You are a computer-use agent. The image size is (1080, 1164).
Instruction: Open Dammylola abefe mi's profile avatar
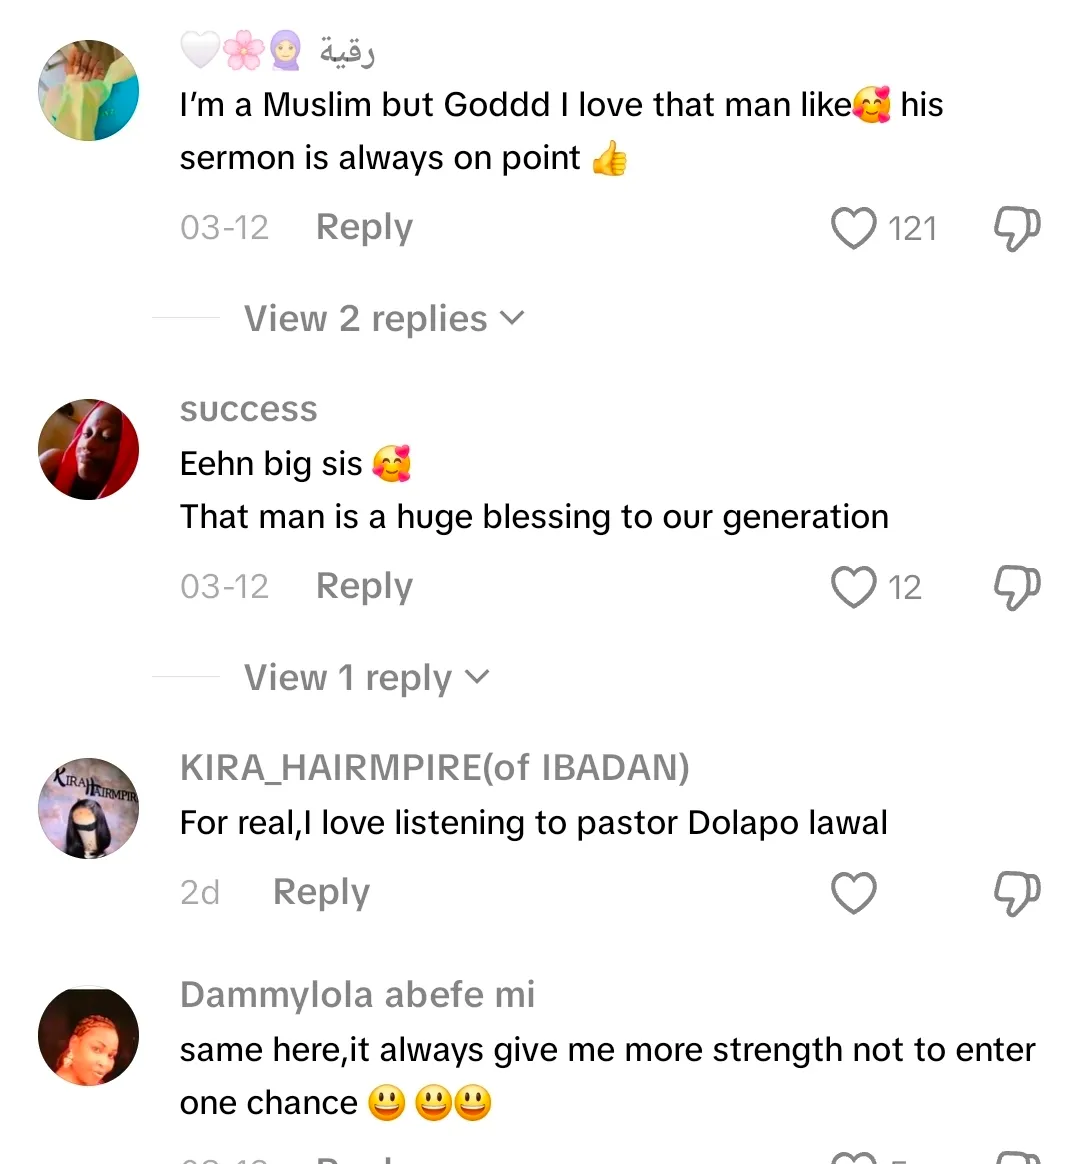point(88,1037)
